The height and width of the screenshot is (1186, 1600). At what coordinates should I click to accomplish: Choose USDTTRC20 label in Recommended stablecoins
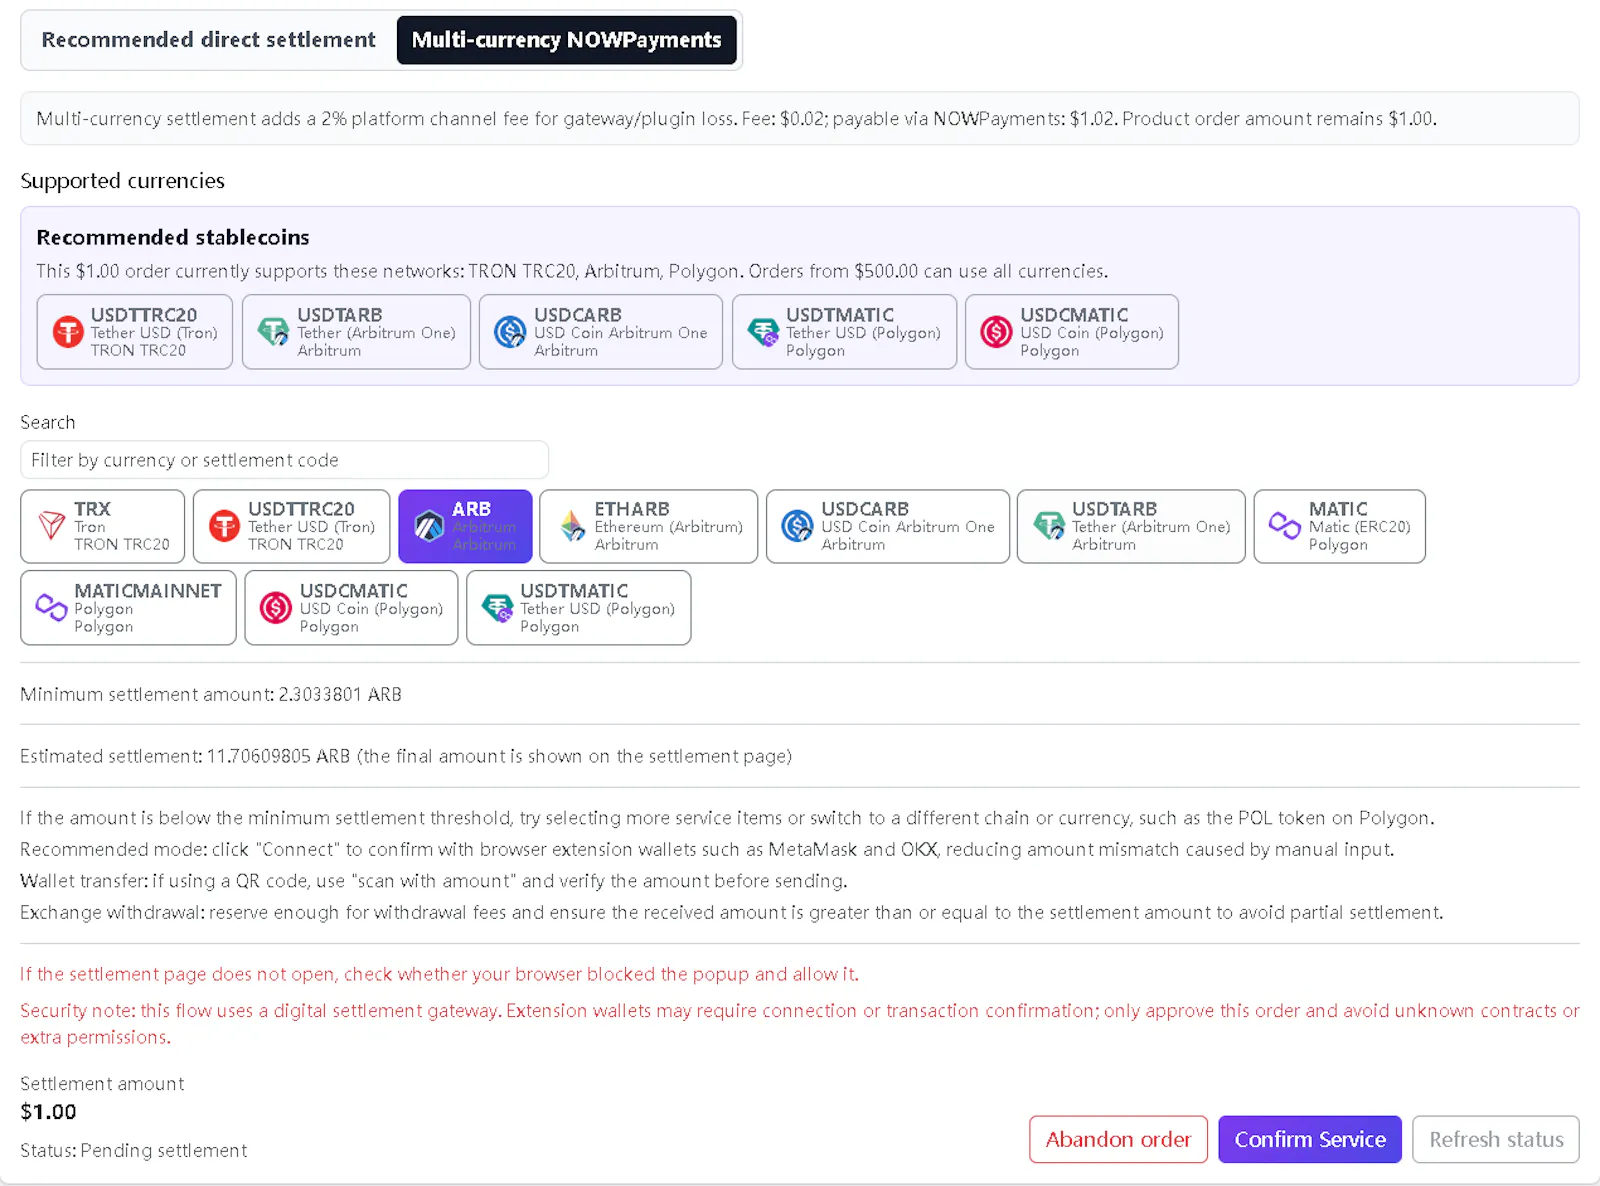144,315
